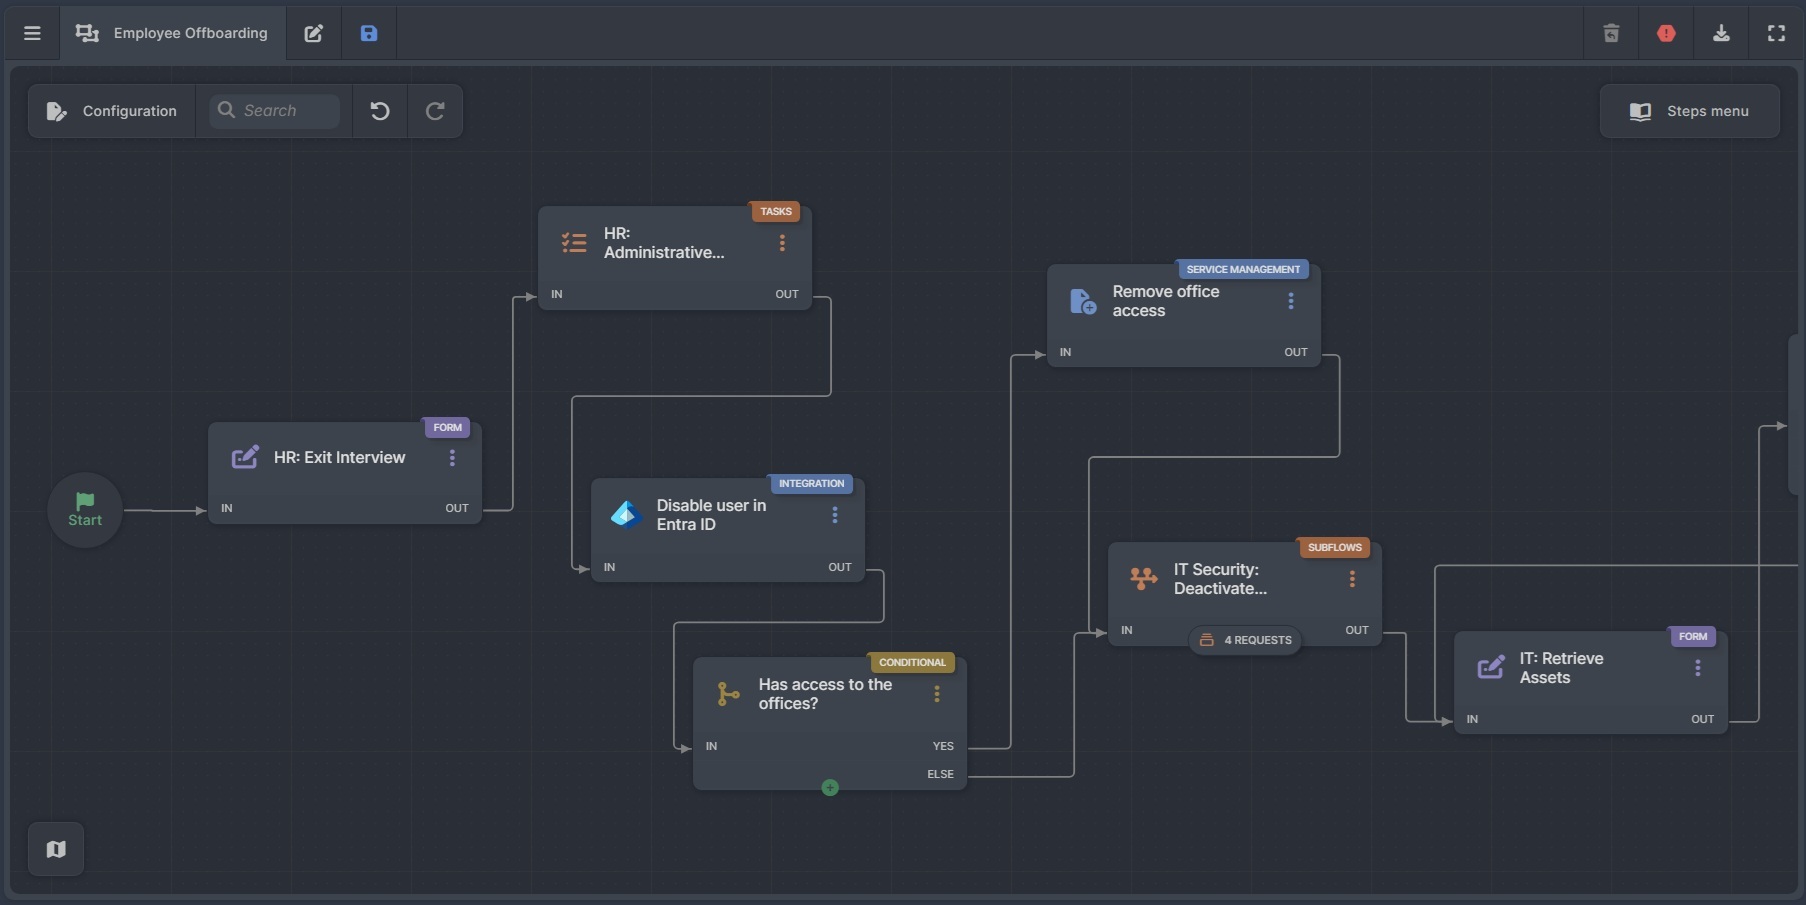
Task: Click the 4 REQUESTS badge
Action: (1245, 640)
